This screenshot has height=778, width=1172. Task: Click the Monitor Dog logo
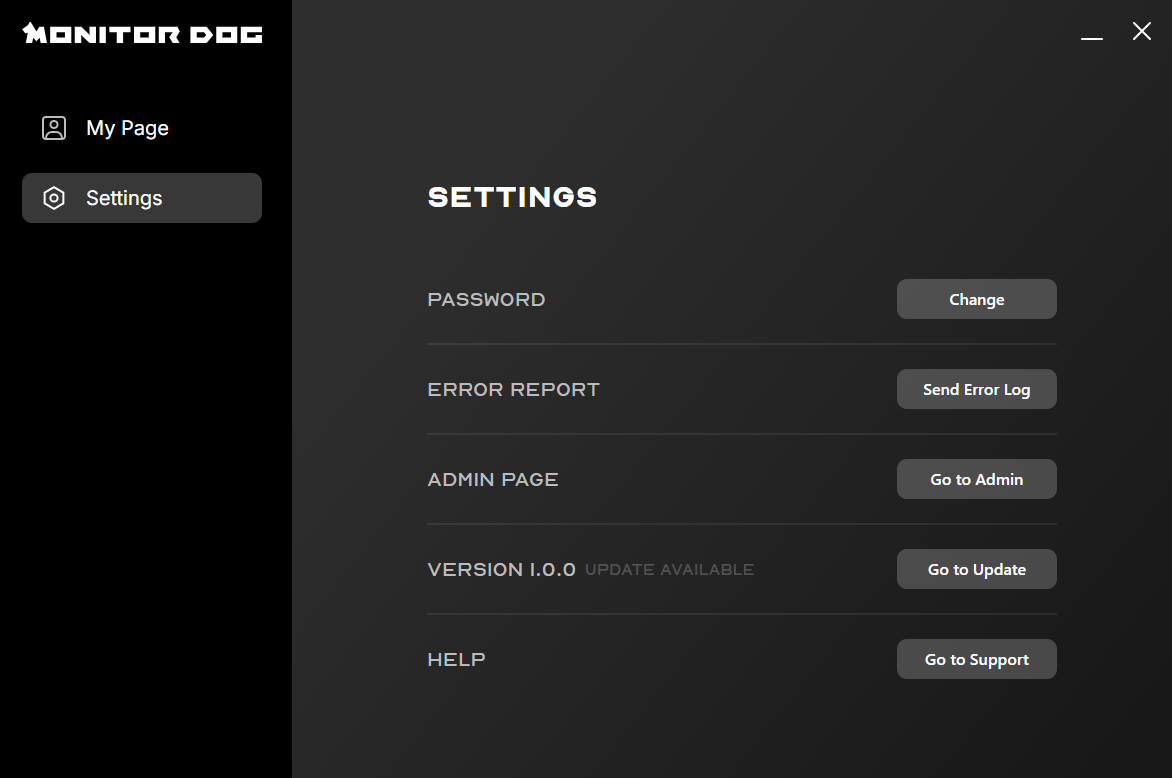click(141, 33)
